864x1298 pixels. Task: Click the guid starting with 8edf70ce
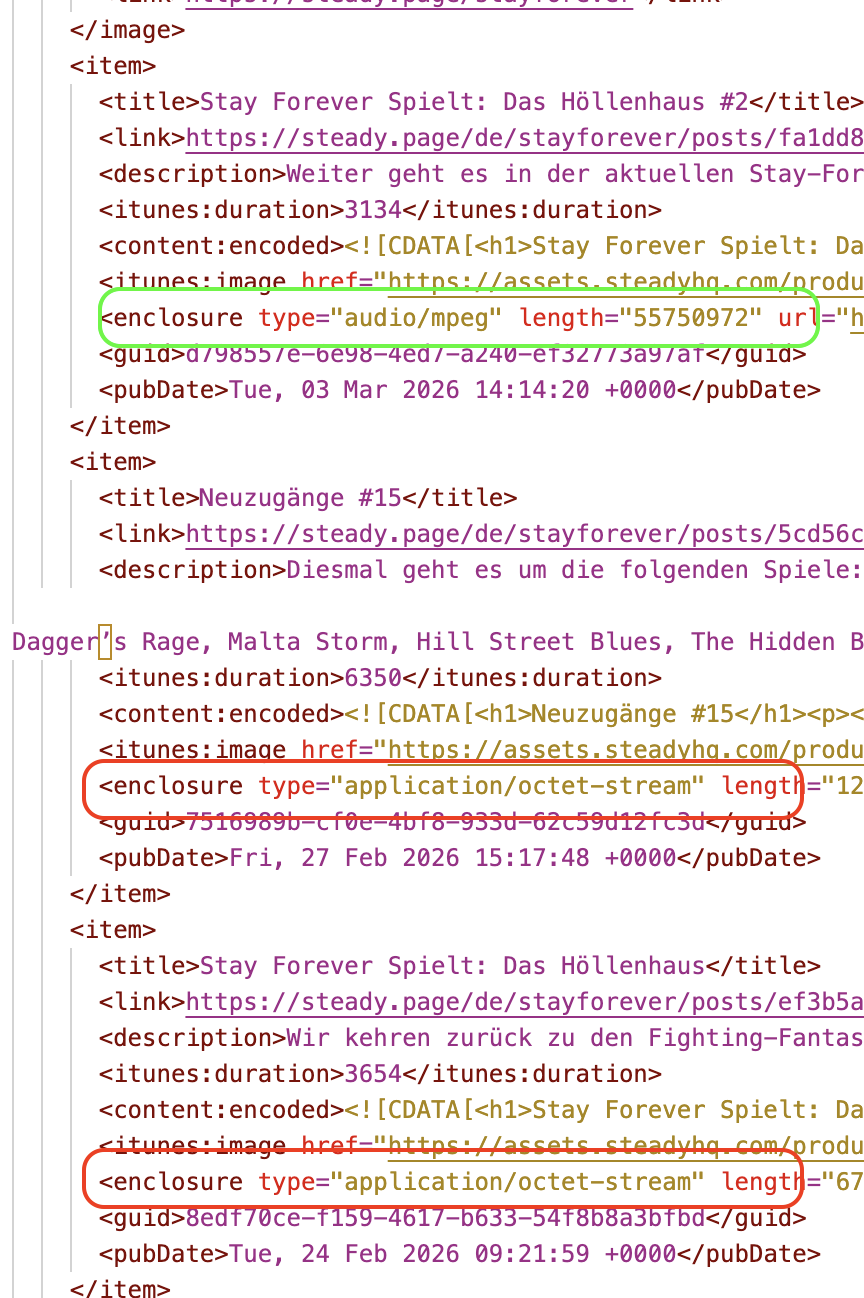pyautogui.click(x=445, y=1218)
